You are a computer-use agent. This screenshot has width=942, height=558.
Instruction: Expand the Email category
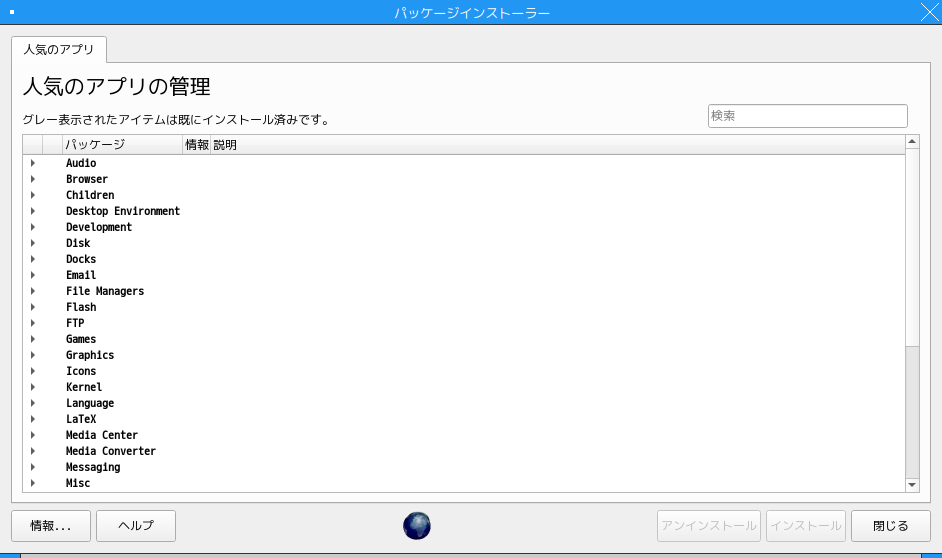click(32, 275)
